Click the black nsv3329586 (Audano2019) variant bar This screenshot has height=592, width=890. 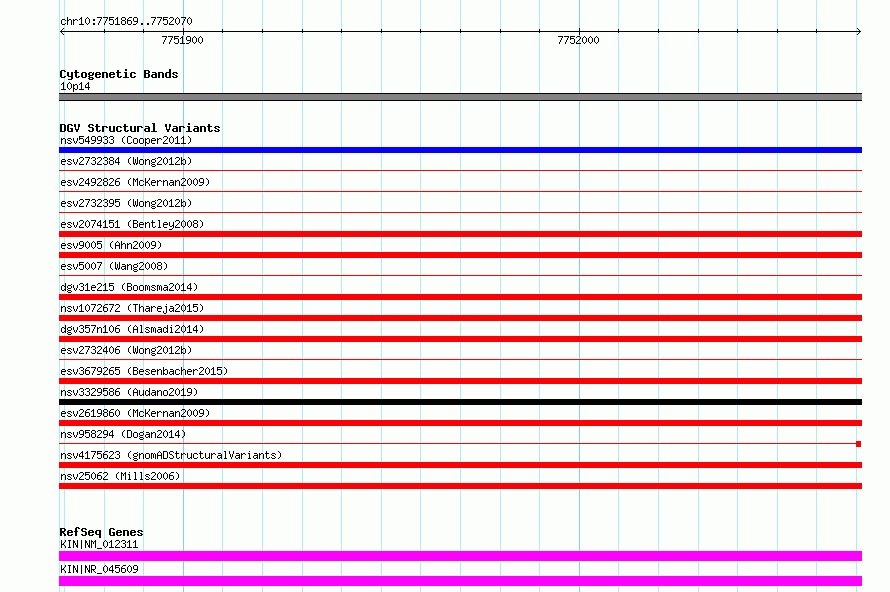460,402
